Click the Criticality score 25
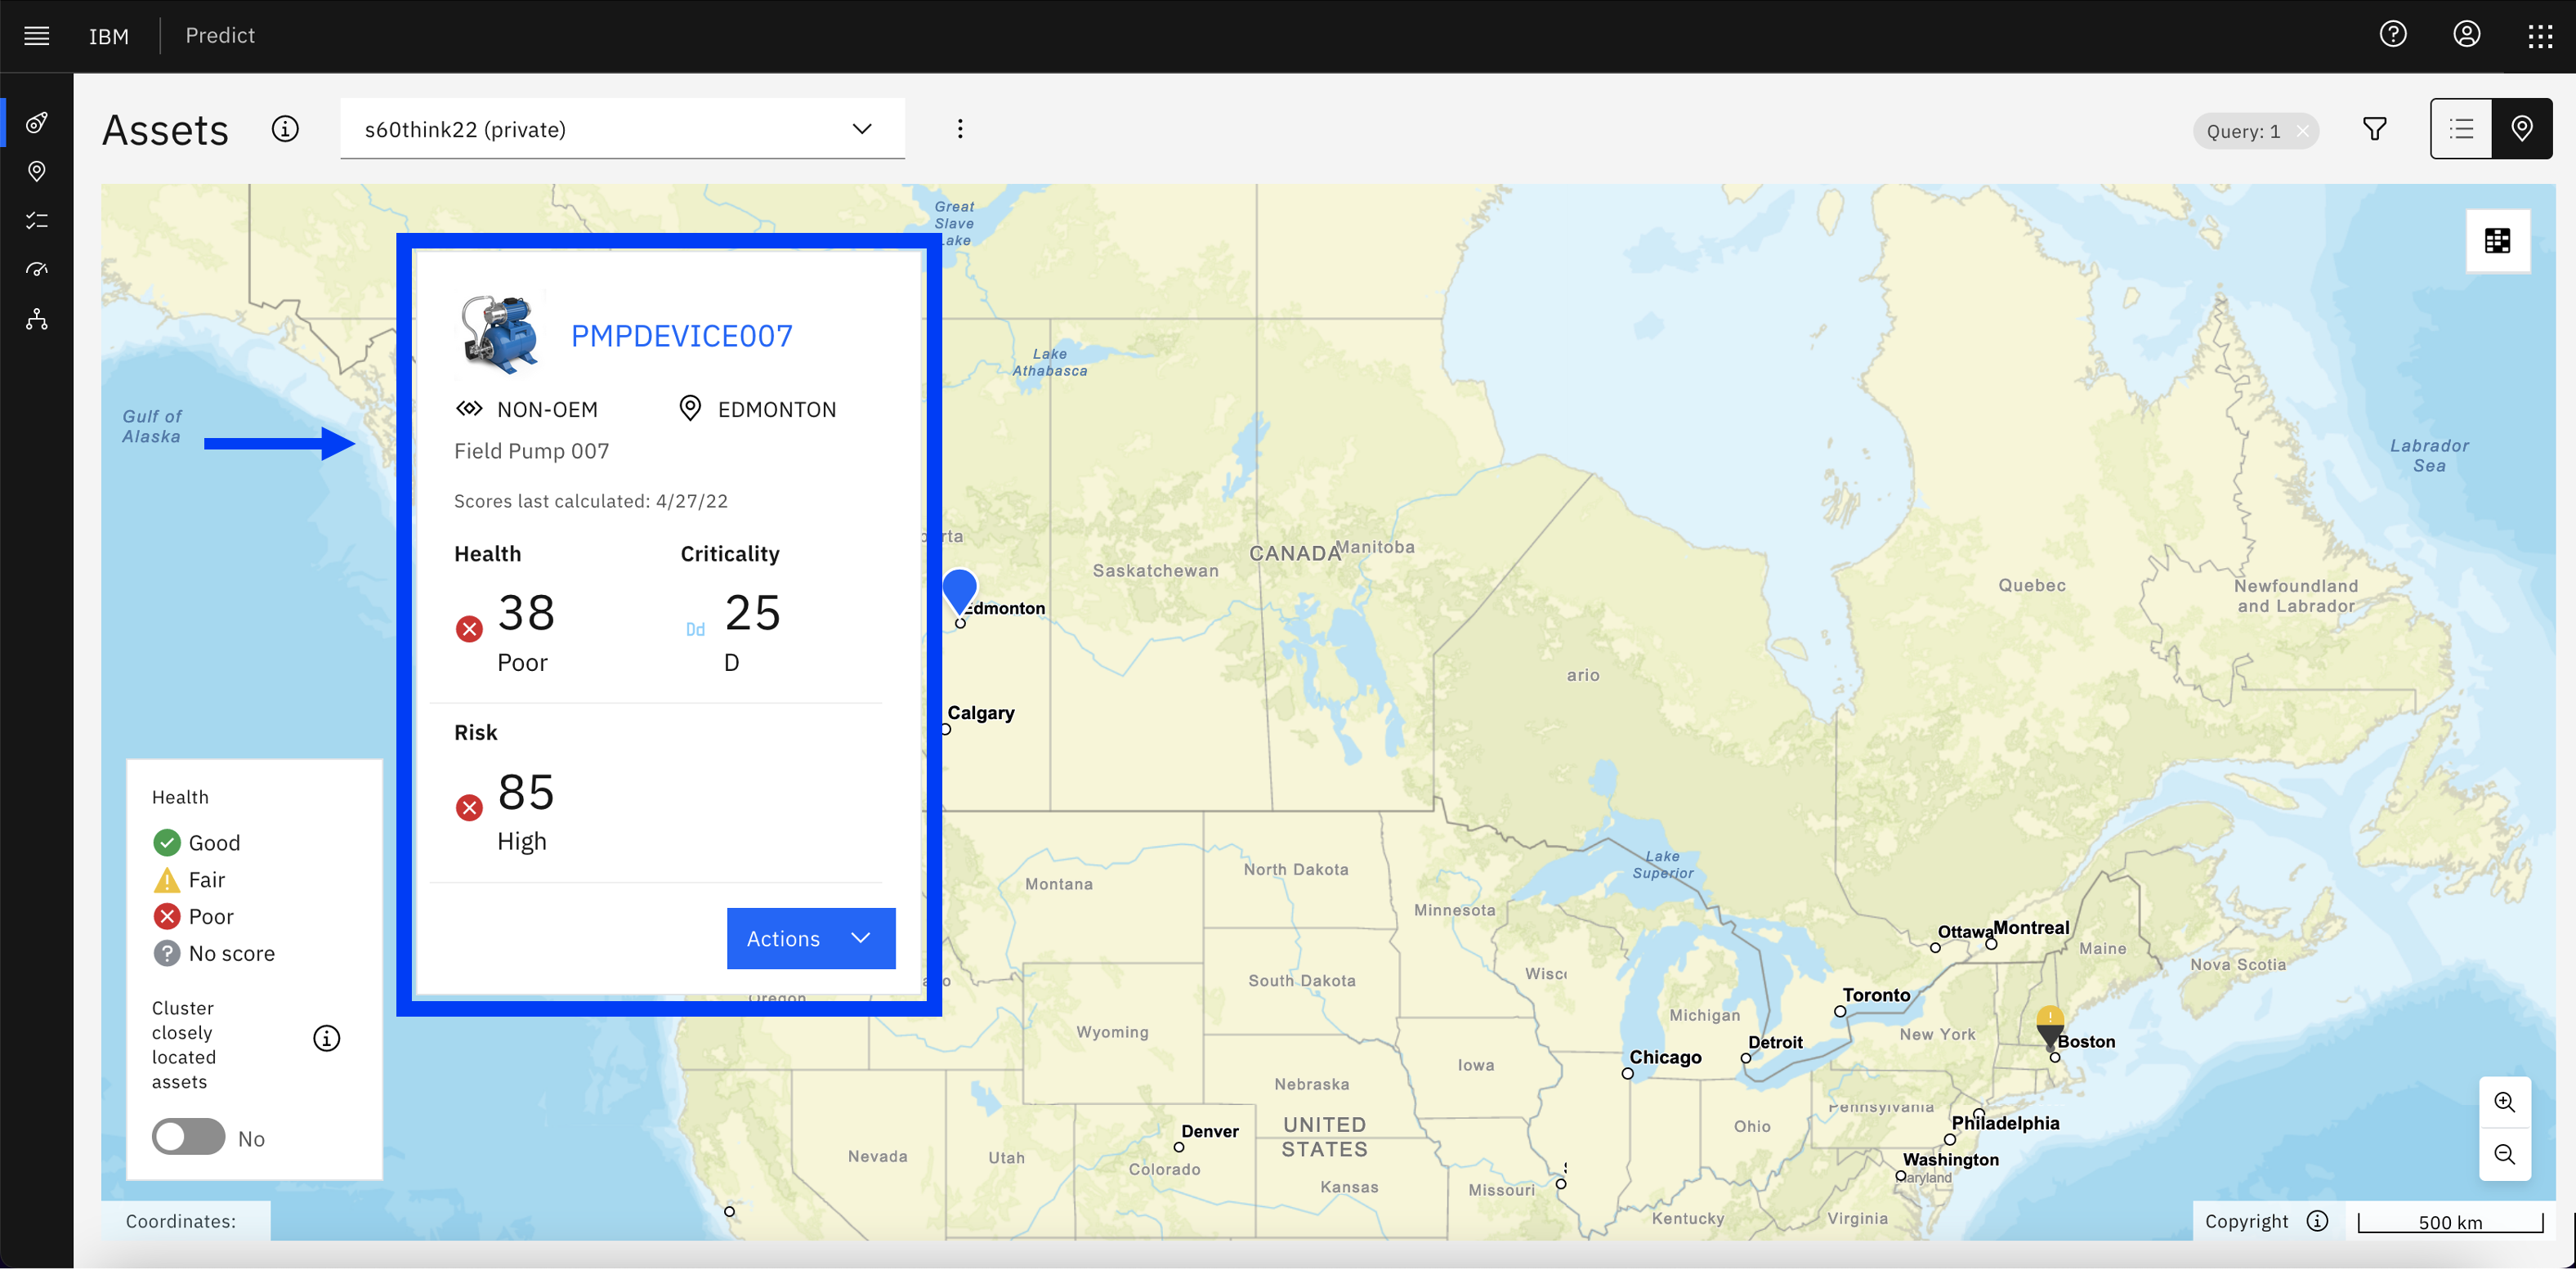2576x1270 pixels. tap(752, 612)
